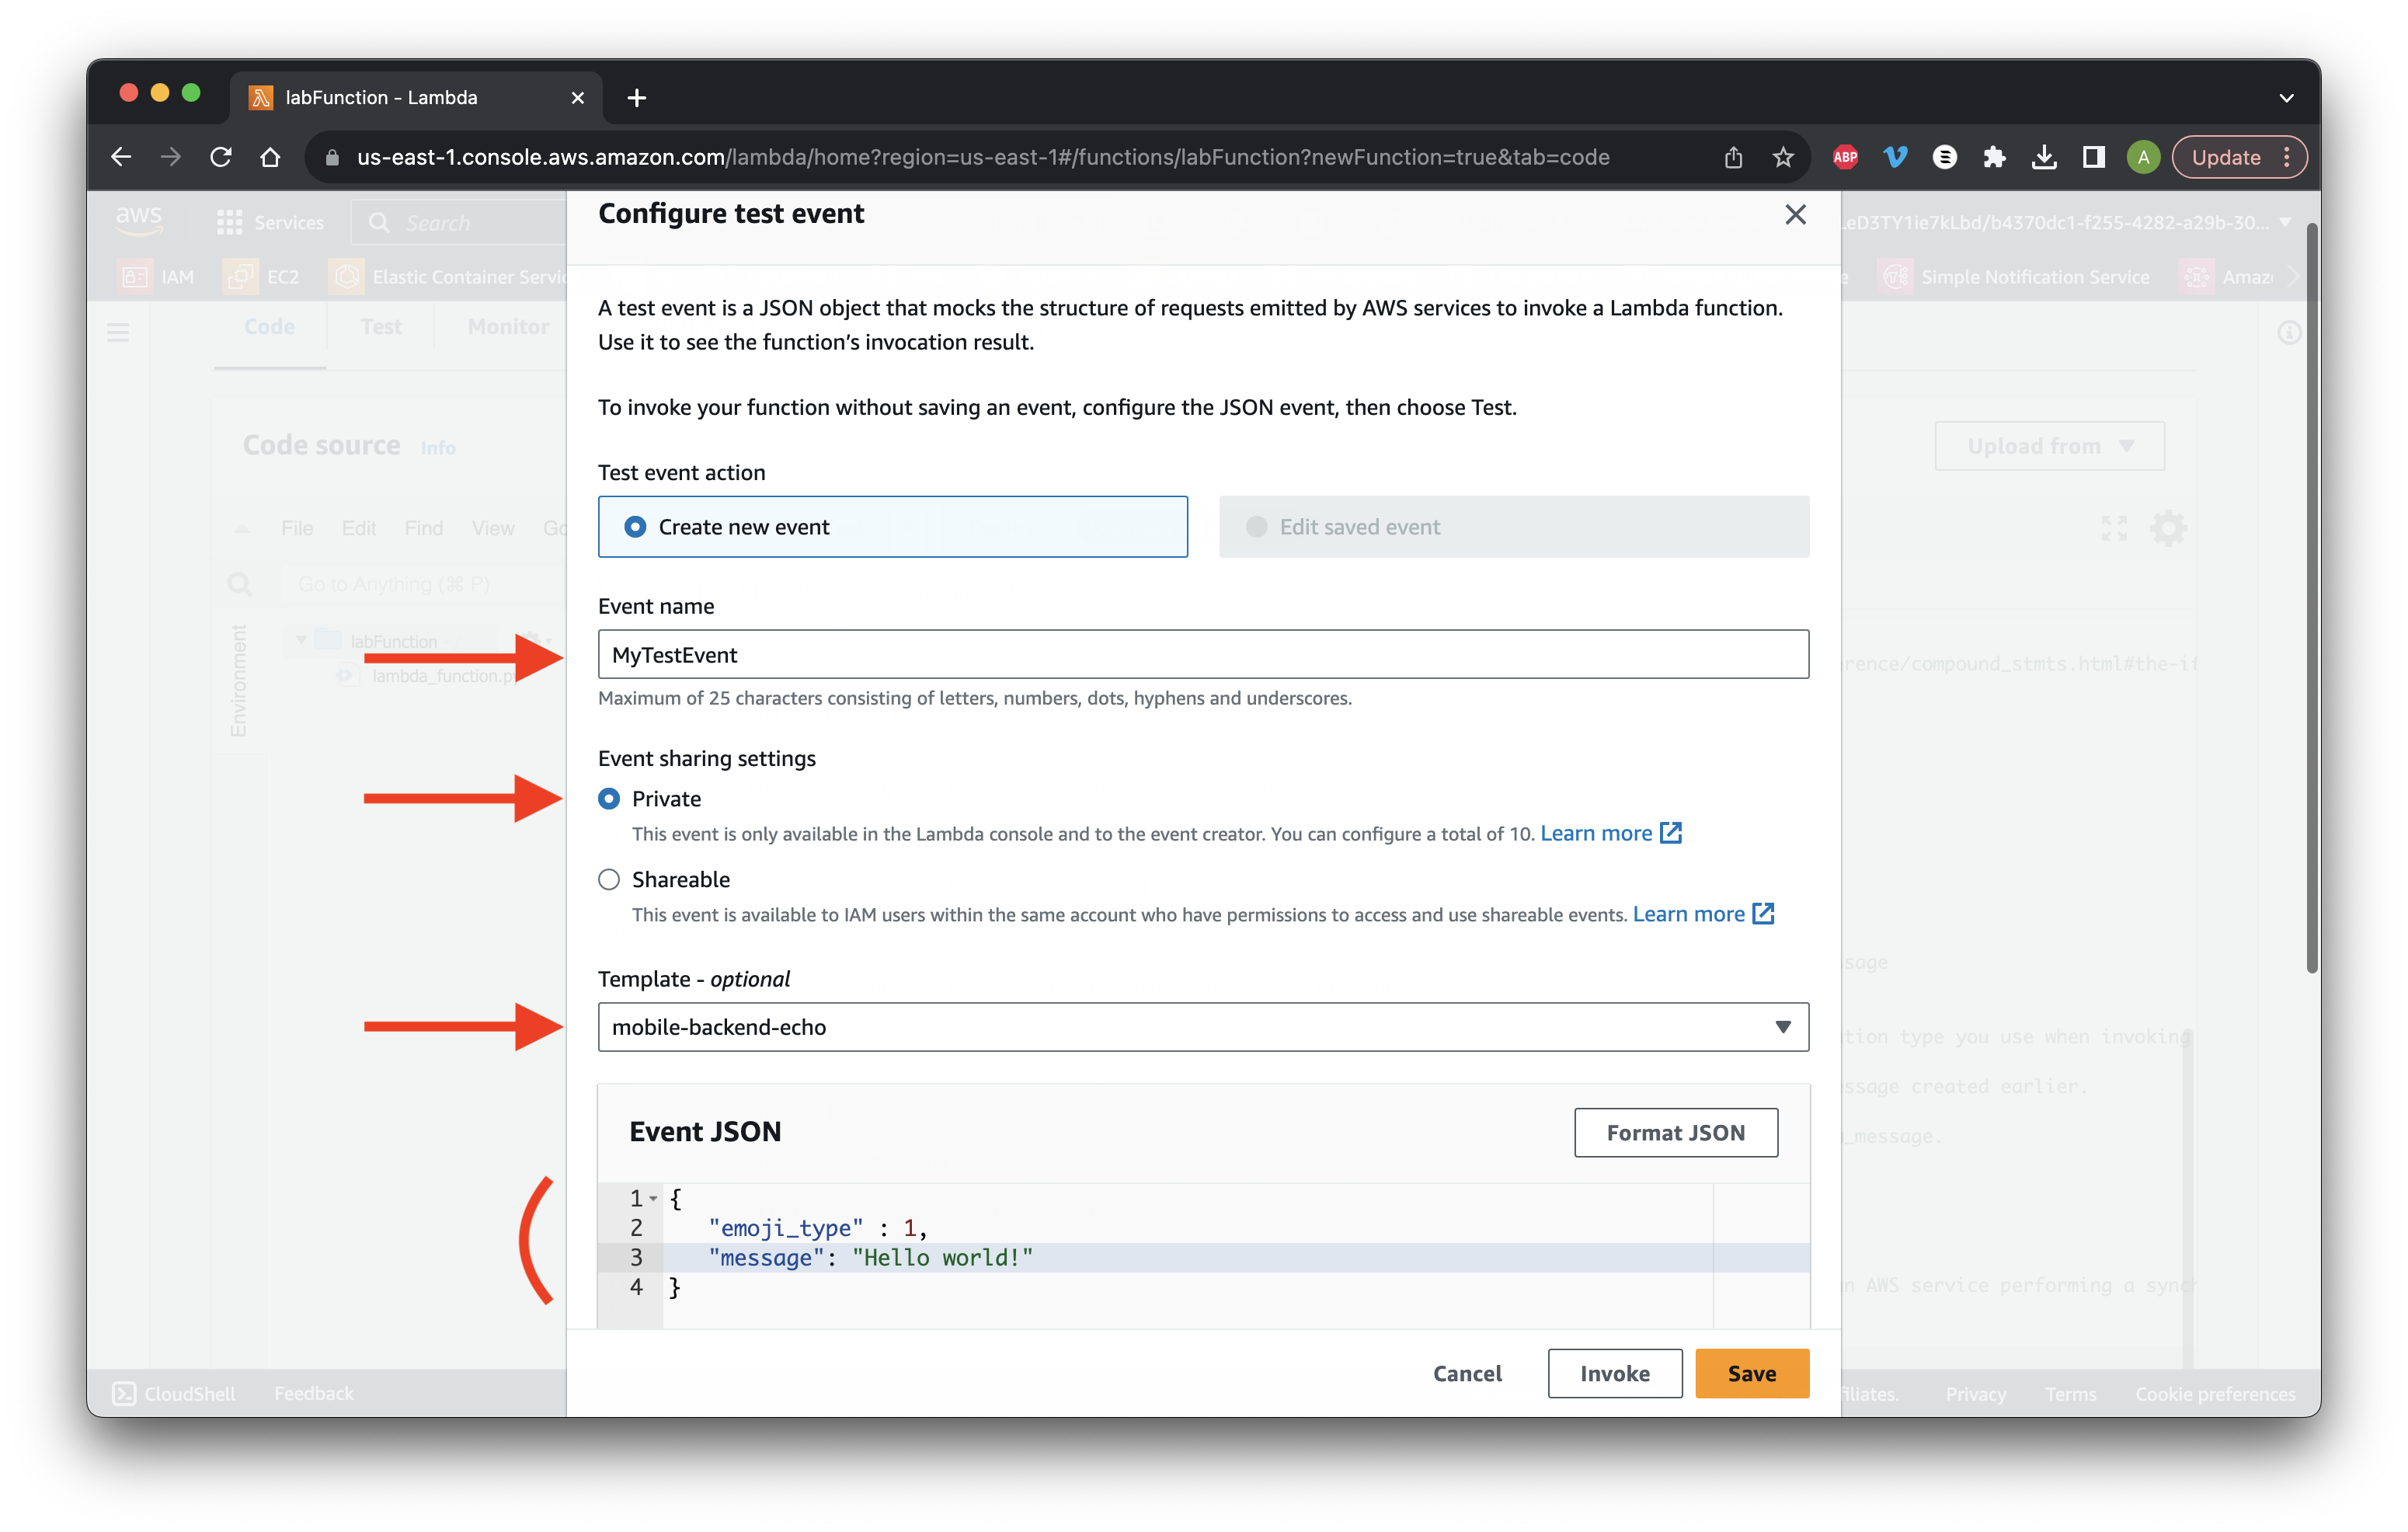
Task: Expand the browser tab list chevron
Action: click(x=2286, y=98)
